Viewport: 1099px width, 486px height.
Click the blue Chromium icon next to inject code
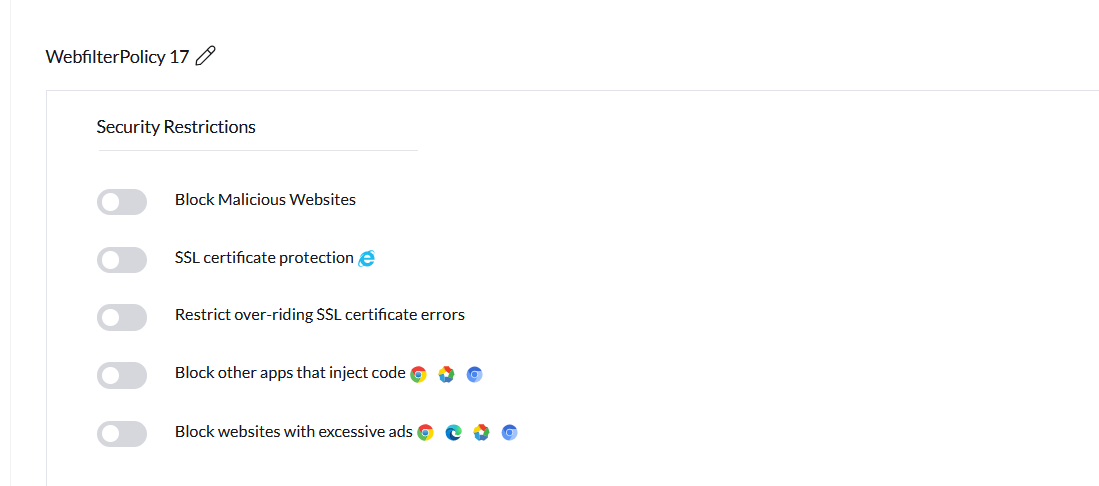point(475,374)
